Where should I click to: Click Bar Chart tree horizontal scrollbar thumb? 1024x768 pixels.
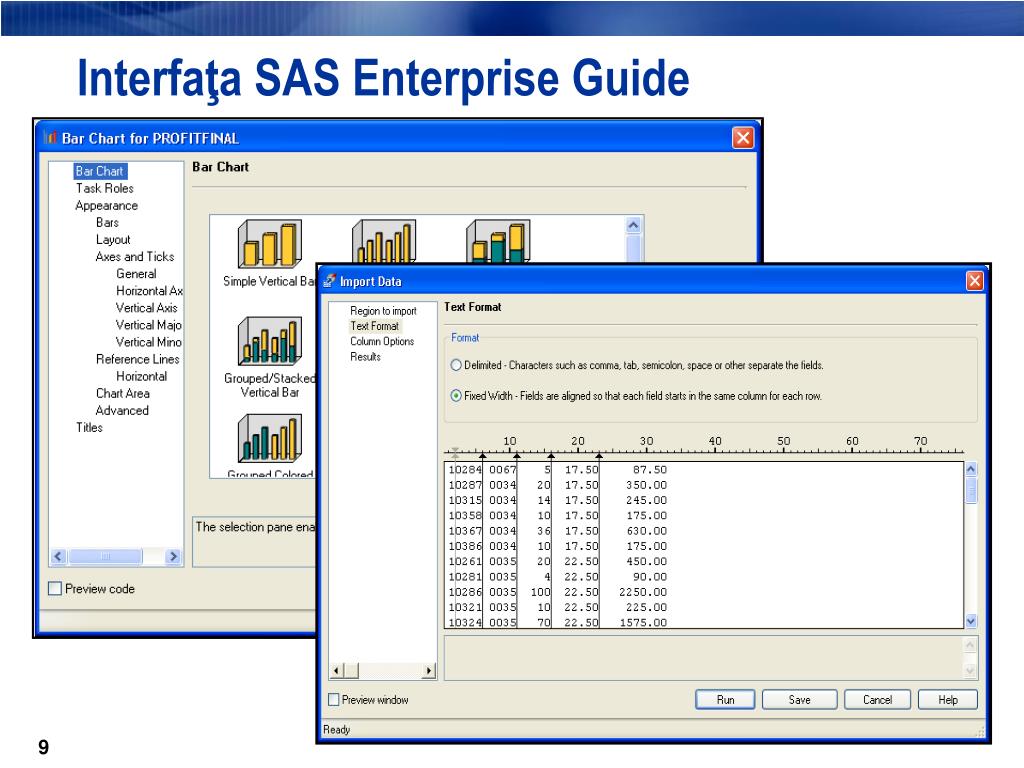click(x=105, y=556)
